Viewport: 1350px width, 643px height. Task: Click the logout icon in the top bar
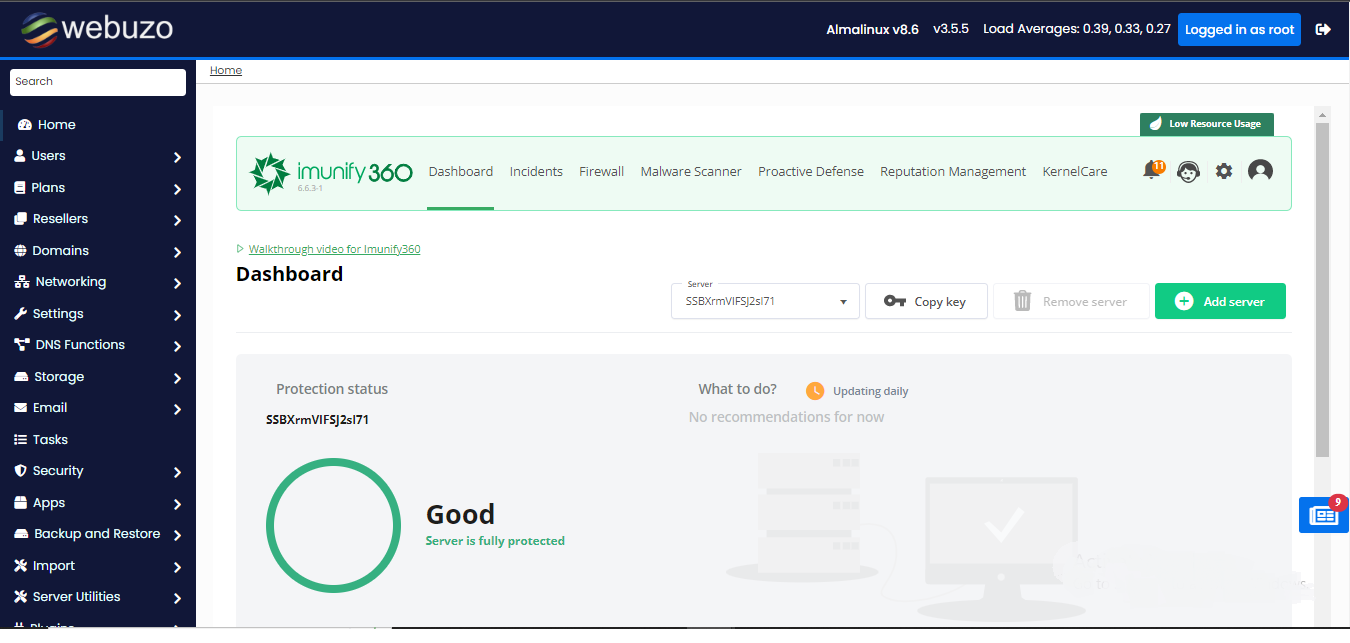[1322, 29]
